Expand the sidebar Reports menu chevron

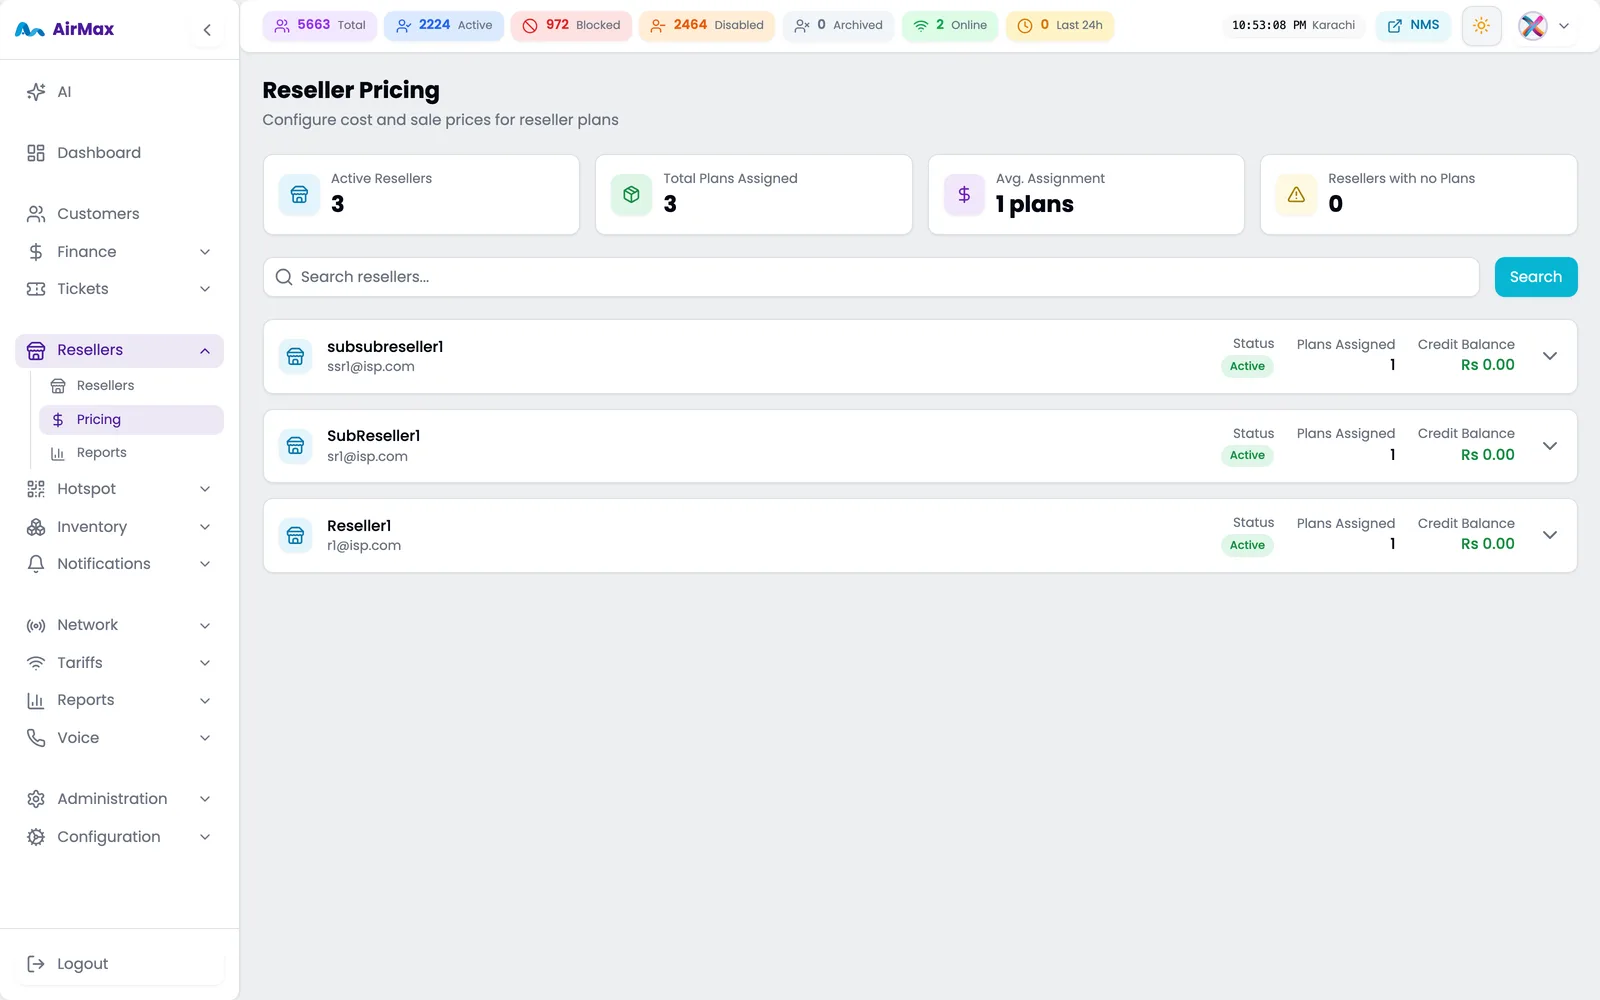(x=205, y=701)
